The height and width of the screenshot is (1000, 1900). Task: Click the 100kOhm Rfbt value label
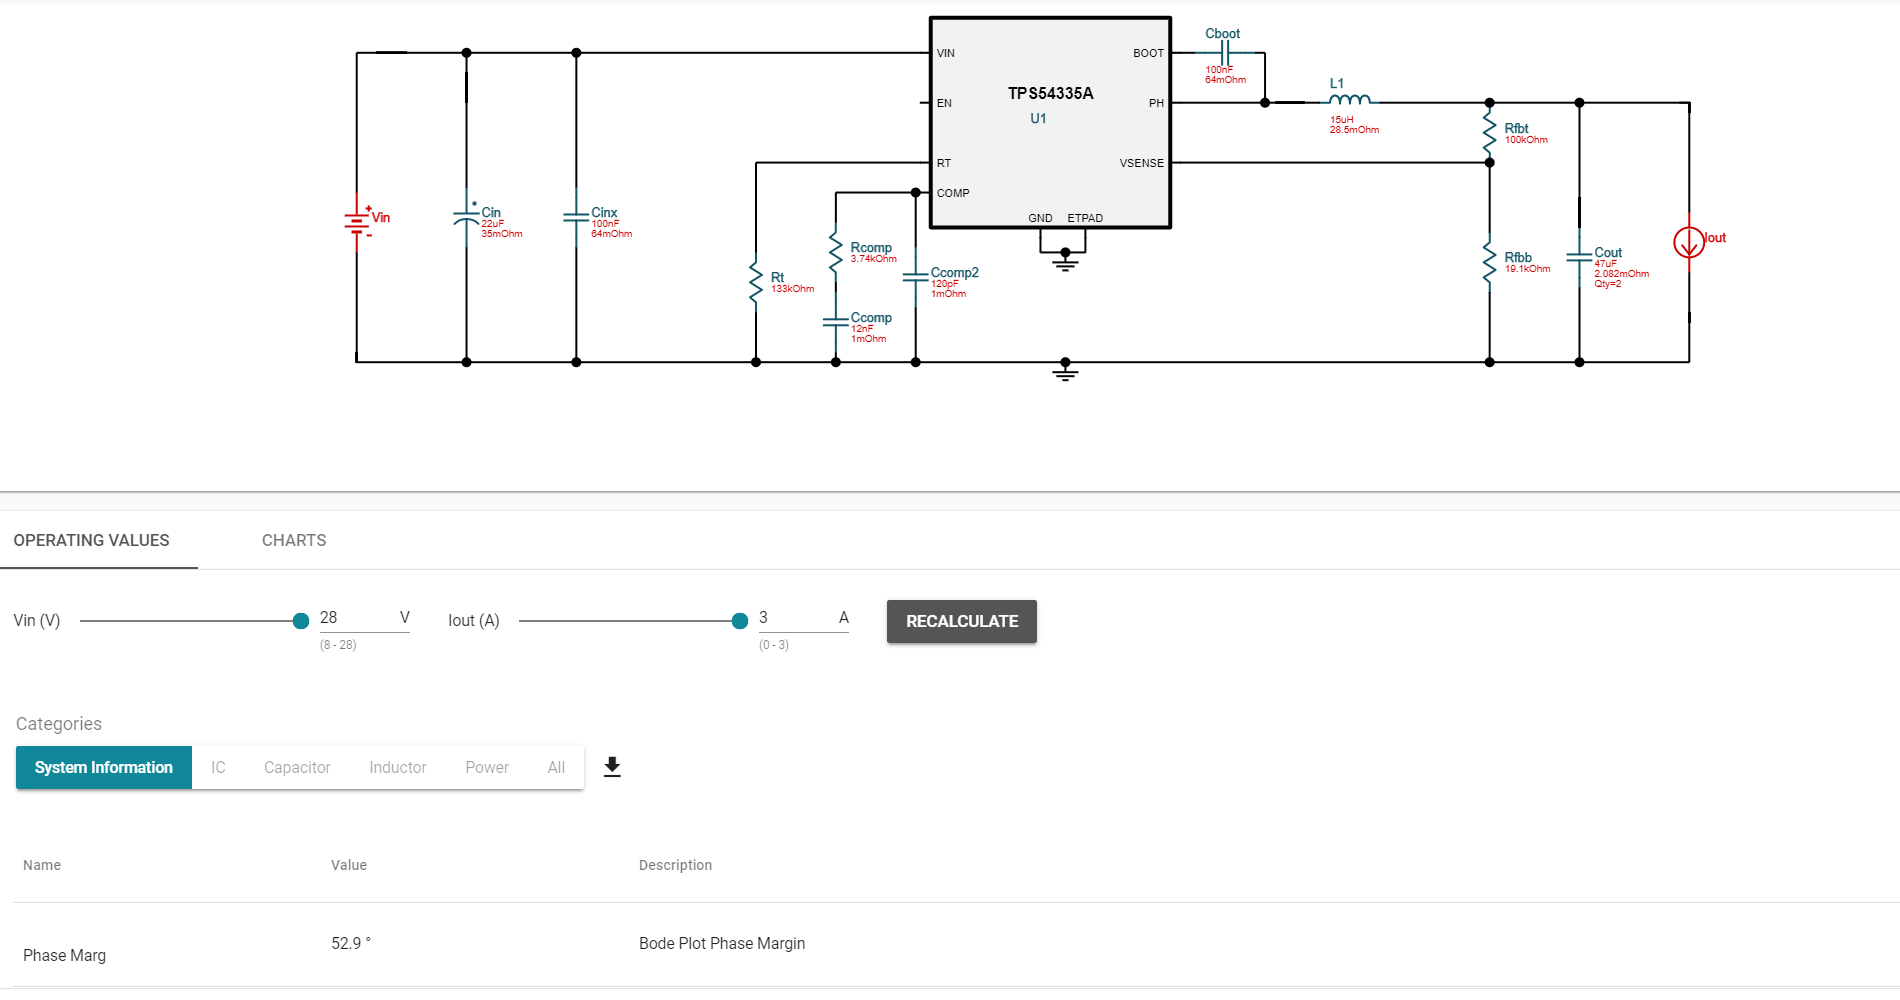tap(1526, 140)
